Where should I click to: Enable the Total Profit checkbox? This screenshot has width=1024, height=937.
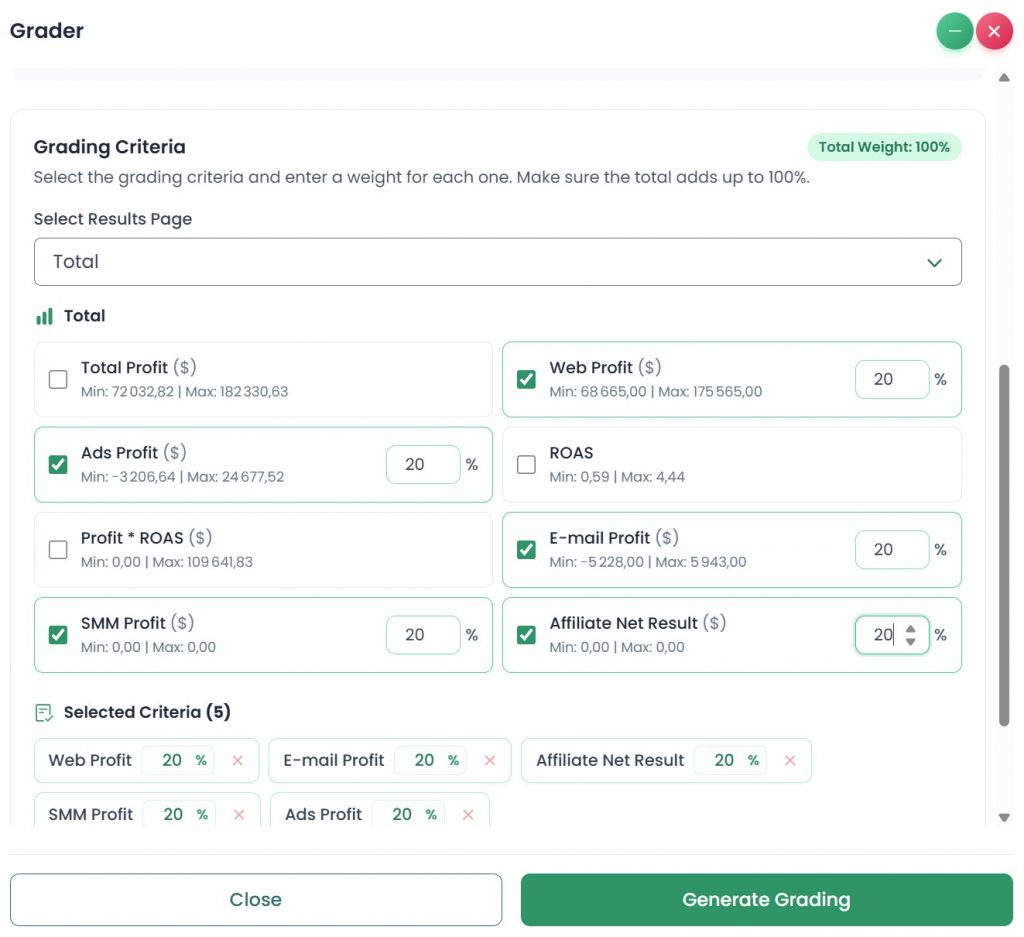[x=58, y=379]
